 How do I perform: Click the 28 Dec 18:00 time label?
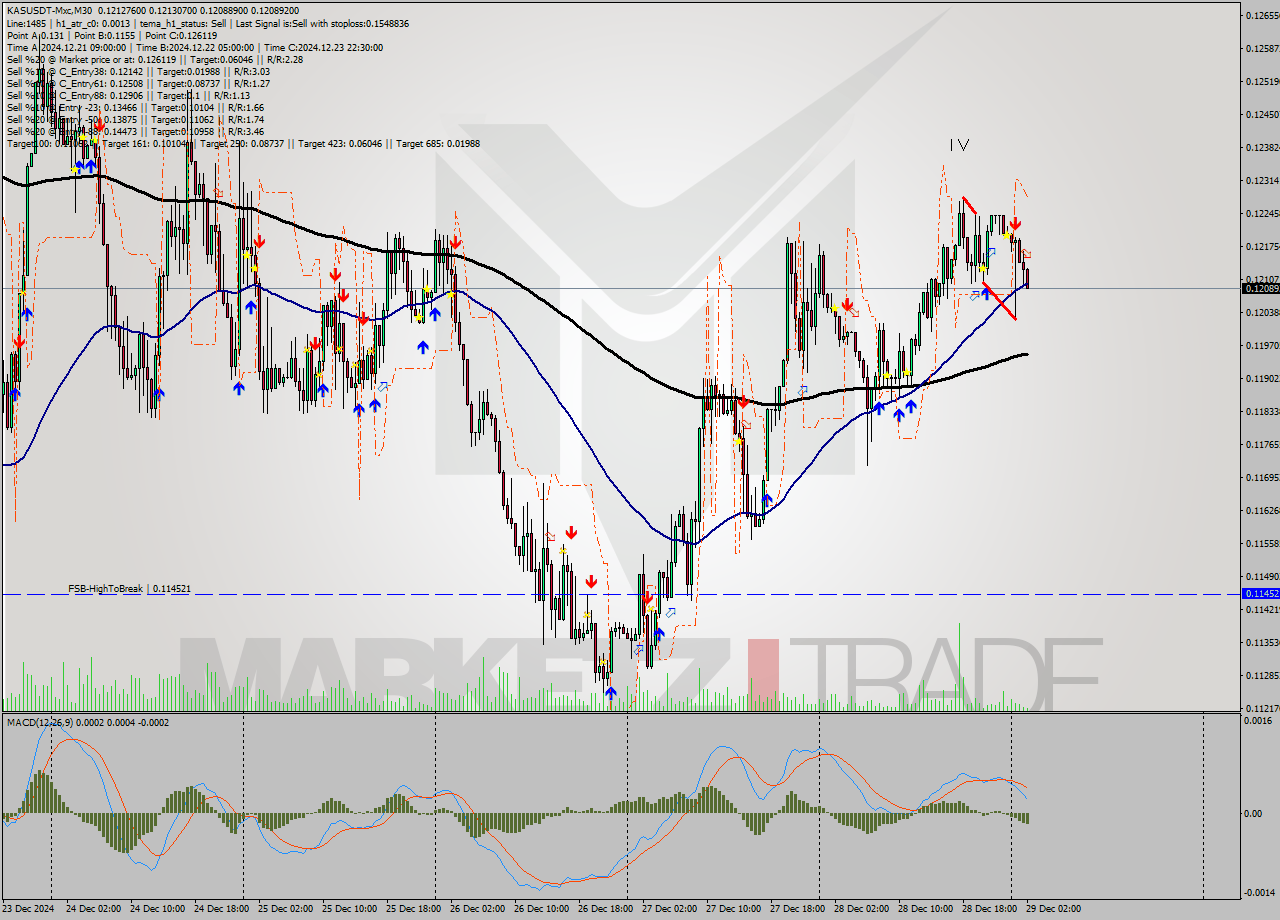tap(989, 909)
